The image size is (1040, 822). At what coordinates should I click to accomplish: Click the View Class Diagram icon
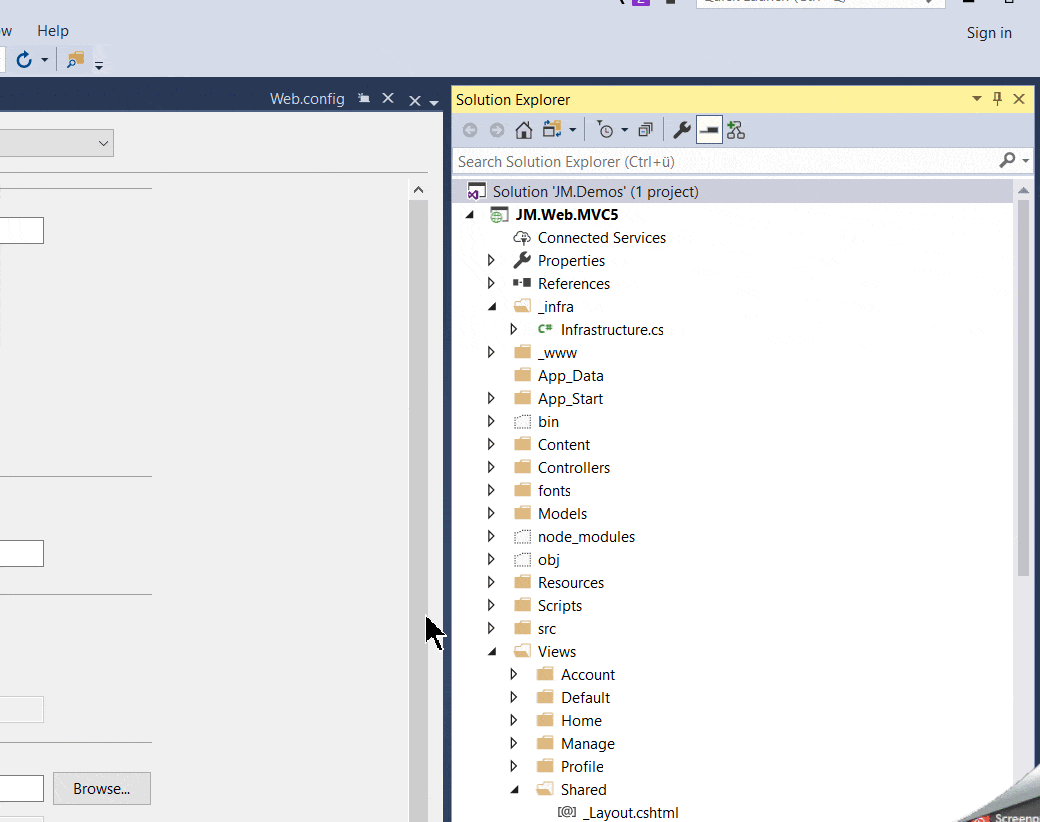[x=736, y=130]
